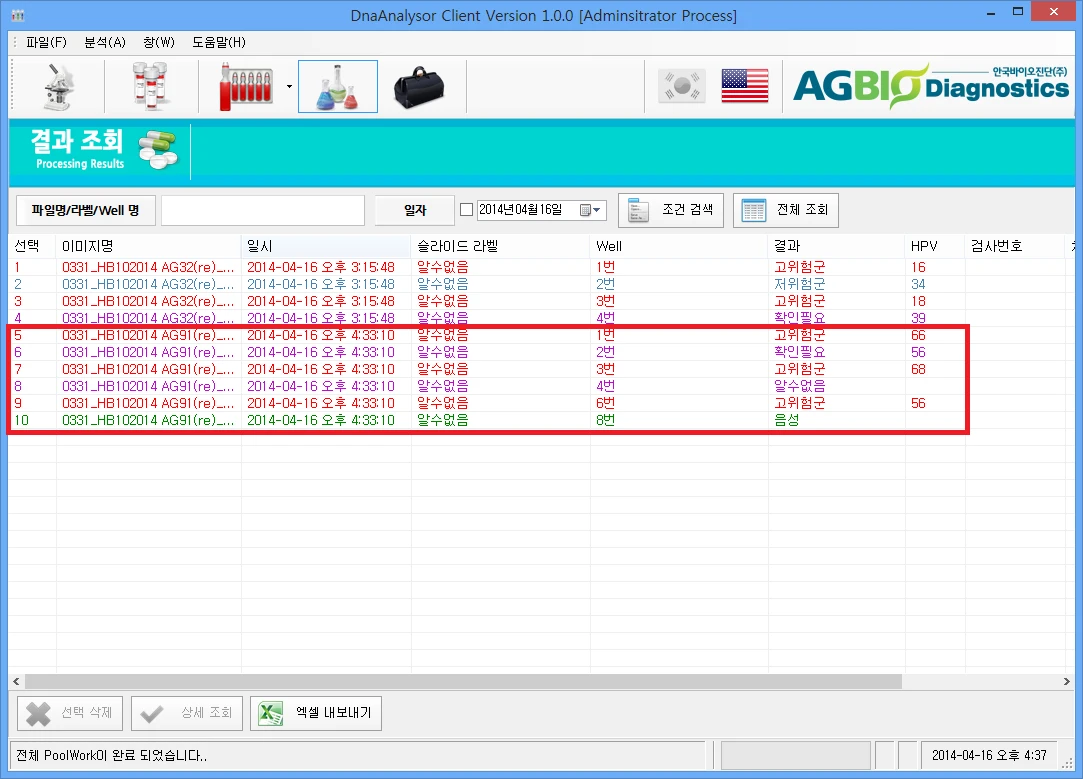The image size is (1083, 779).
Task: Sort by the 선택 column header
Action: 32,246
